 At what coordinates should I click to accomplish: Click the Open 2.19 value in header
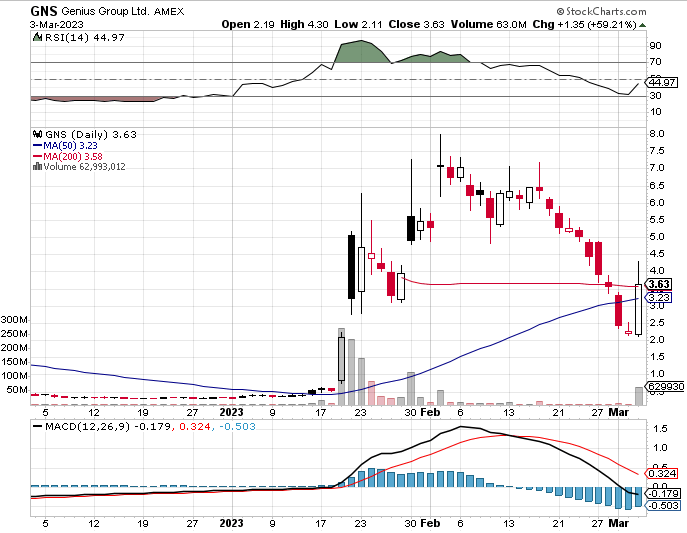(x=248, y=25)
